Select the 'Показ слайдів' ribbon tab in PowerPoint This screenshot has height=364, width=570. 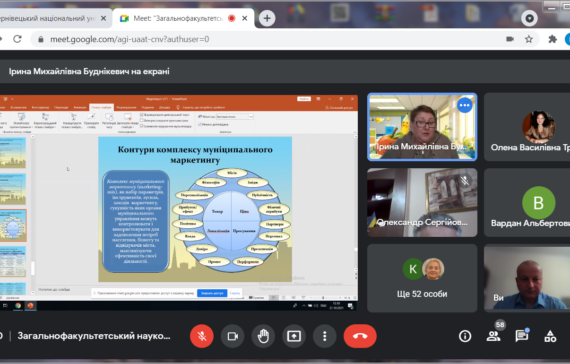[x=101, y=107]
